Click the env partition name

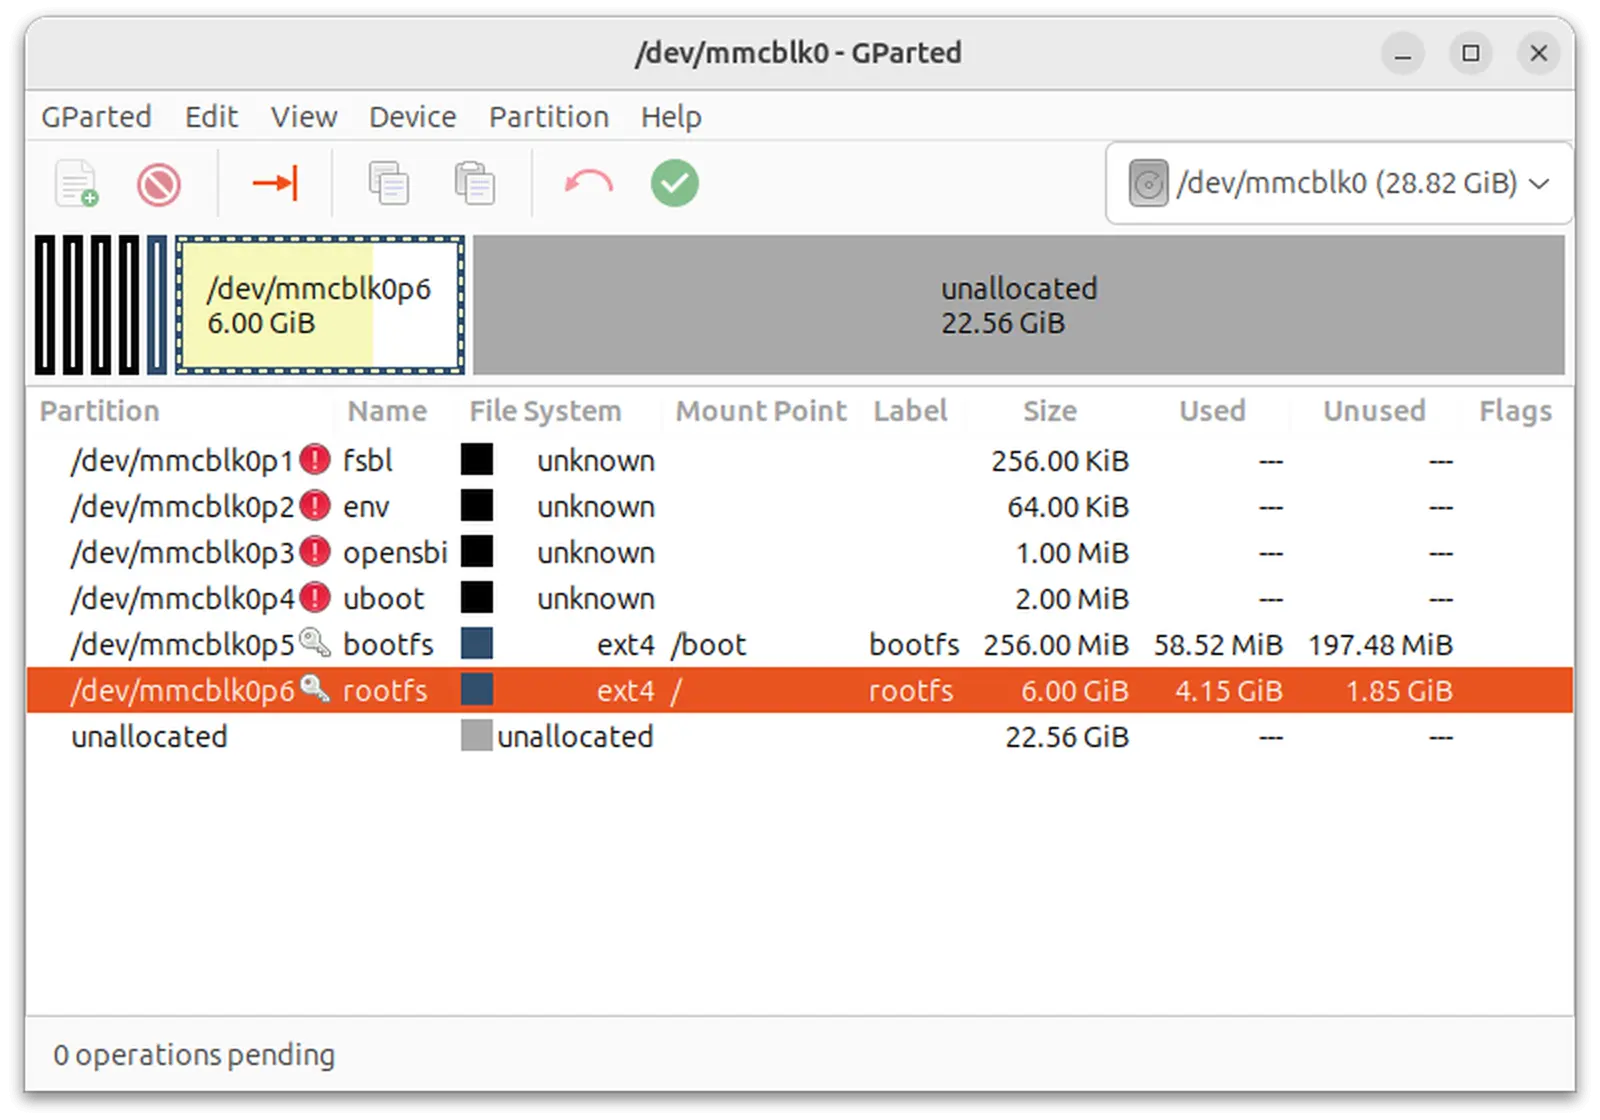tap(366, 507)
